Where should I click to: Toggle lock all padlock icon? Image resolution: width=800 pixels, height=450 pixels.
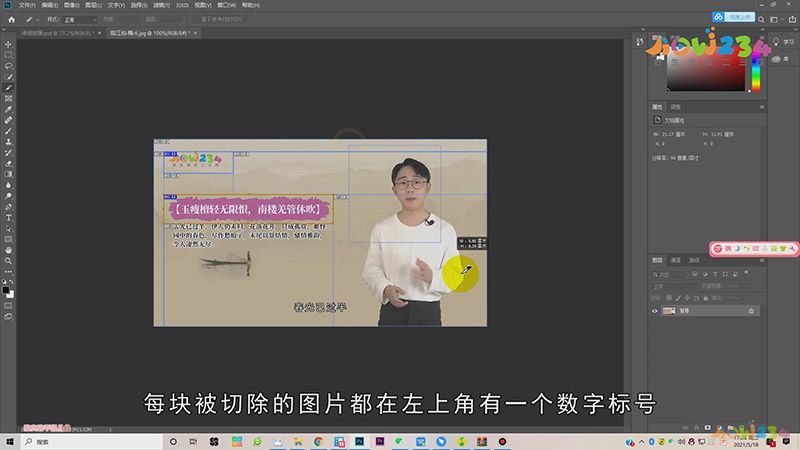706,298
